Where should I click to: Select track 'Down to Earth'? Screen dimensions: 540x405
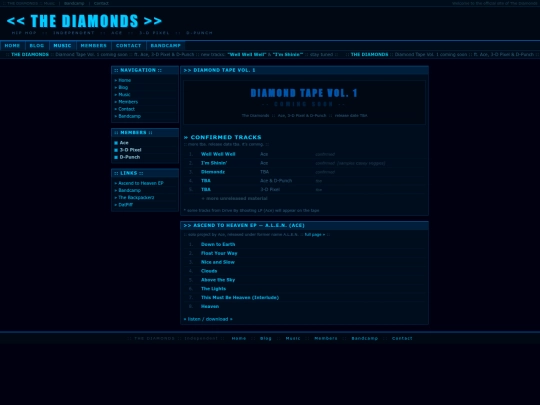click(x=218, y=245)
